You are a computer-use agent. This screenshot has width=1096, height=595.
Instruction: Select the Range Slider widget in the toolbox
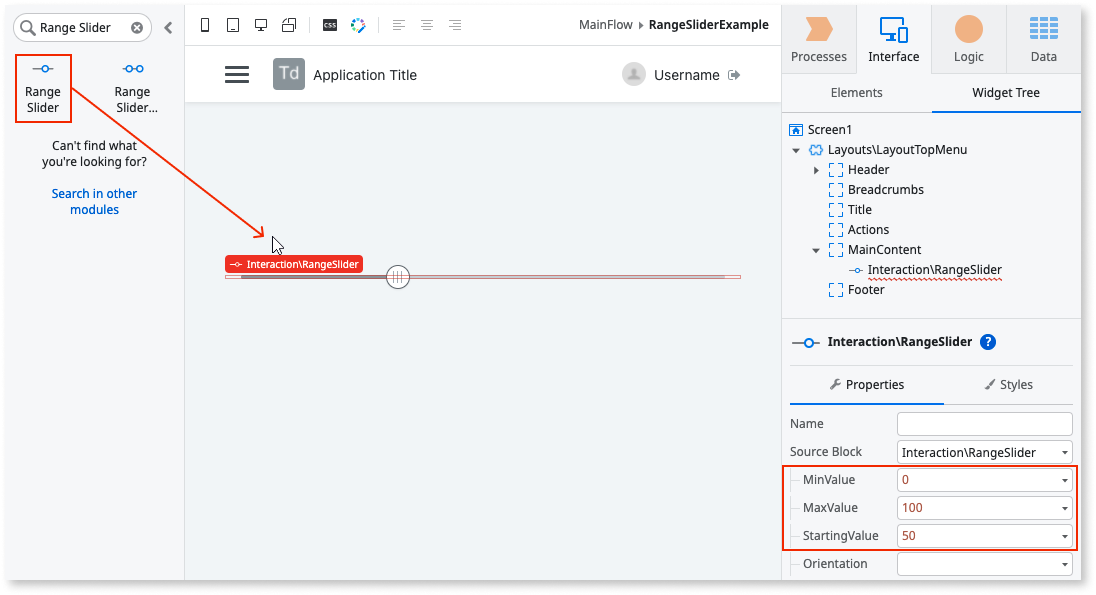click(x=43, y=87)
